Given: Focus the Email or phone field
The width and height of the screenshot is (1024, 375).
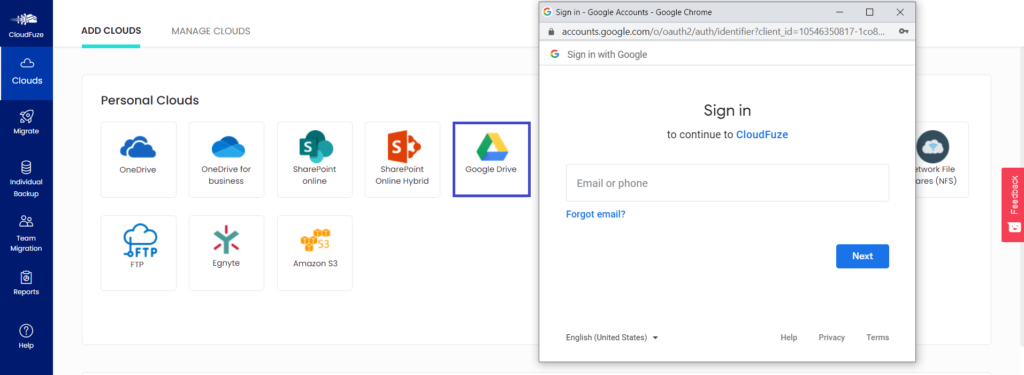Looking at the screenshot, I should (x=727, y=183).
